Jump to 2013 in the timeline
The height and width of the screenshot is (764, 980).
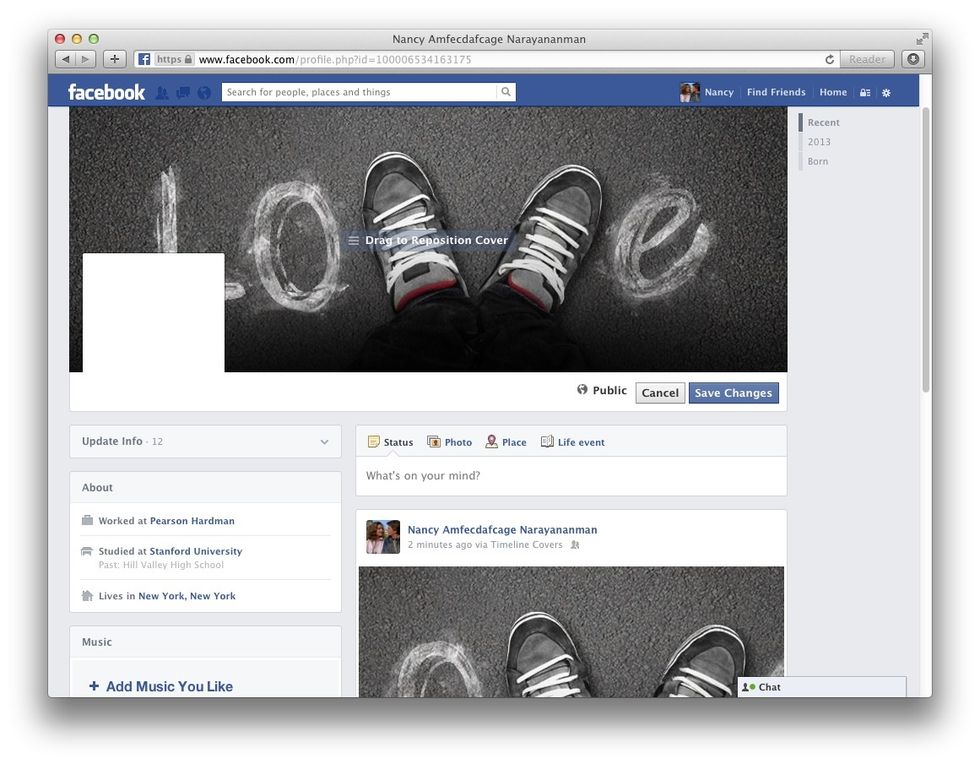819,142
